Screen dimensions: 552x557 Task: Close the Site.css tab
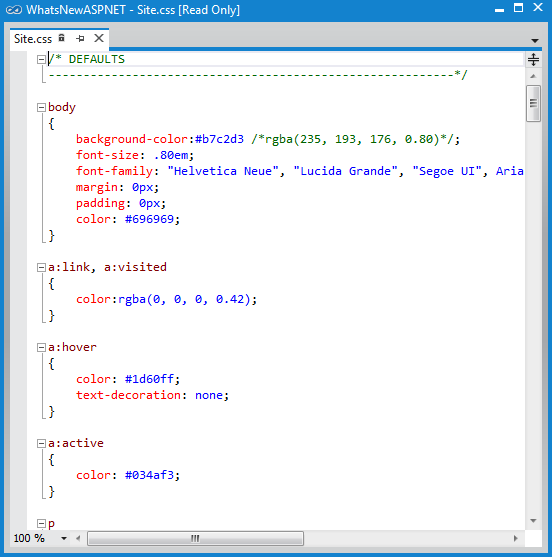[x=99, y=38]
